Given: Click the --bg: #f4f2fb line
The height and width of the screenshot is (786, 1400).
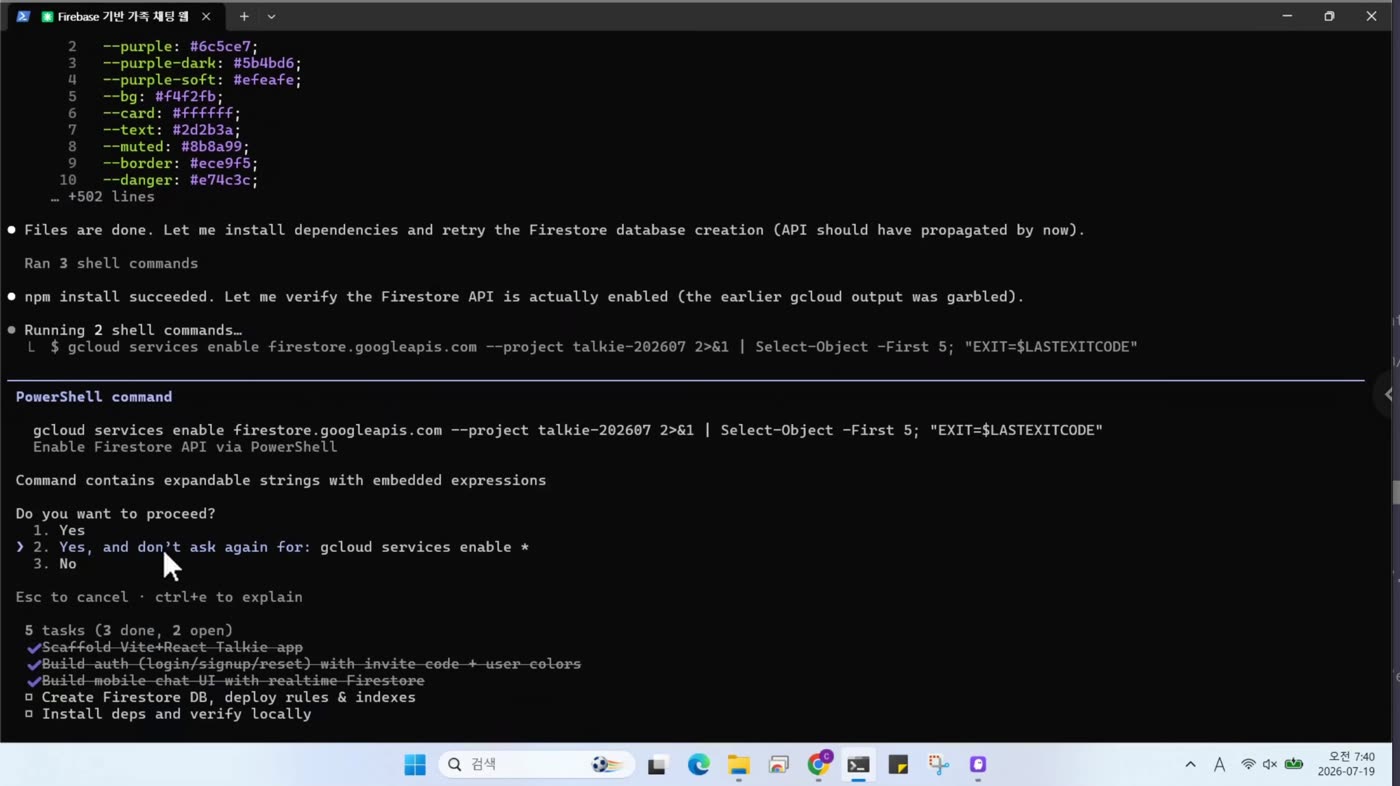Looking at the screenshot, I should click(163, 97).
